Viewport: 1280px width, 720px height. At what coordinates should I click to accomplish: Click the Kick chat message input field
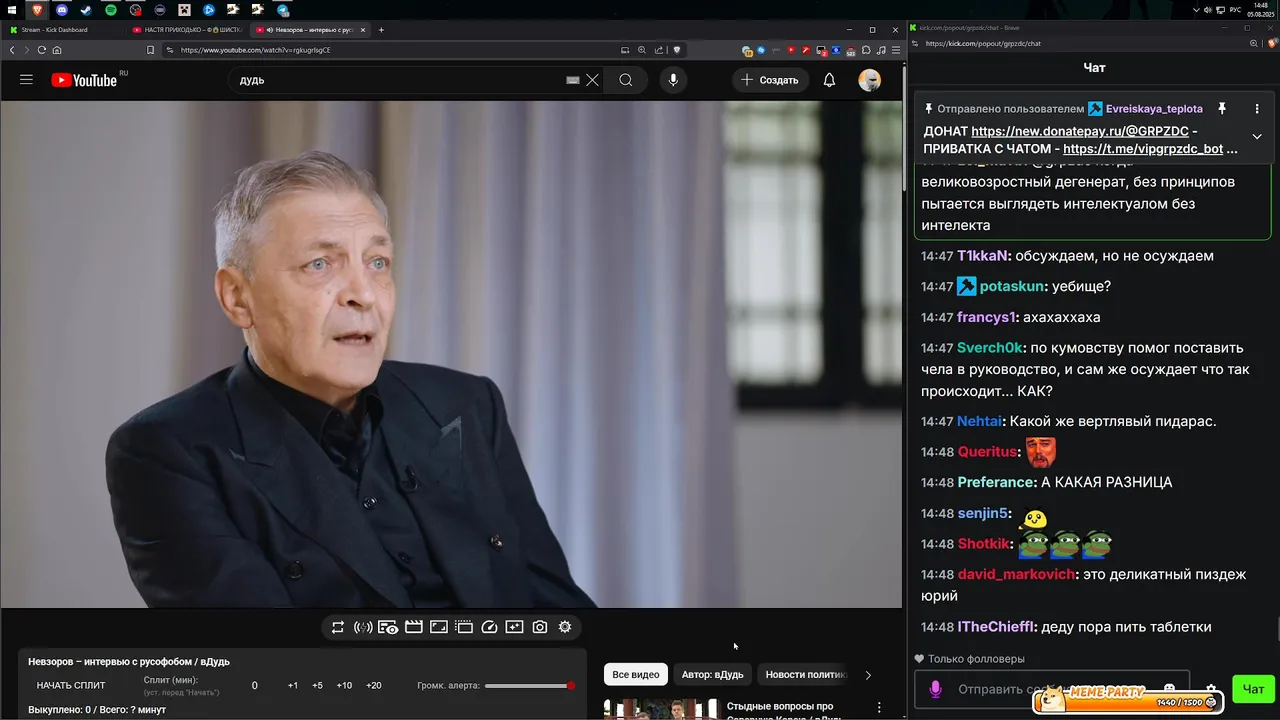tap(1052, 689)
